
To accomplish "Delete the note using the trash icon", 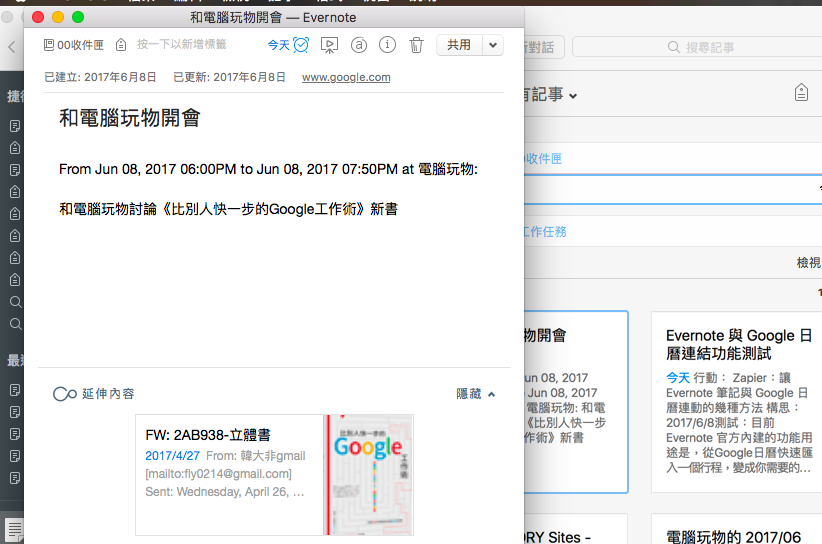I will (x=416, y=45).
